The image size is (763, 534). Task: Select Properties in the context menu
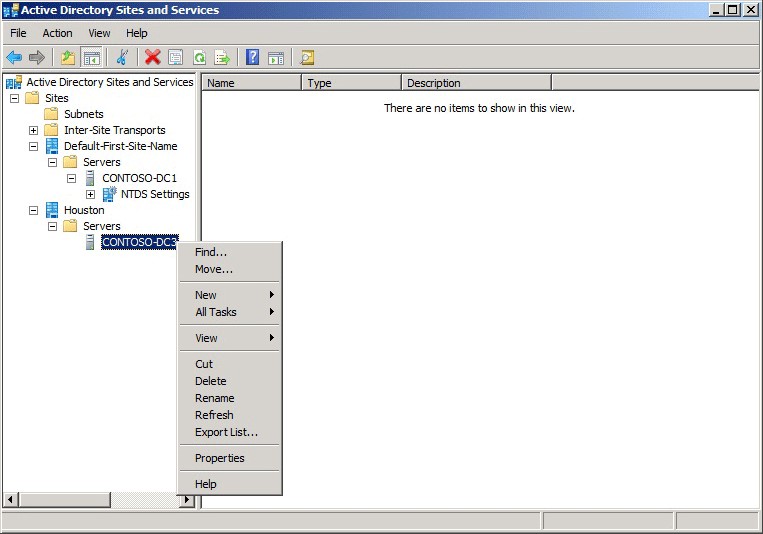219,458
